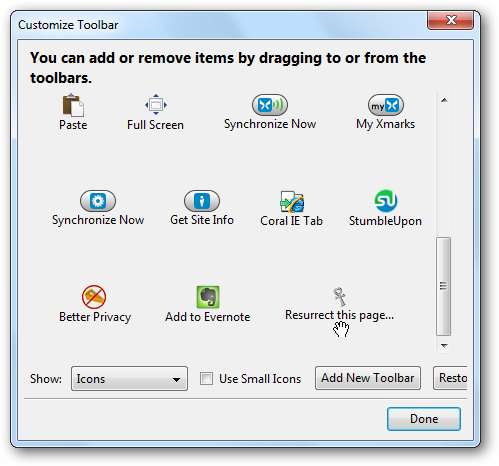Screen dimensions: 499x466
Task: Click the Done button
Action: (x=424, y=419)
